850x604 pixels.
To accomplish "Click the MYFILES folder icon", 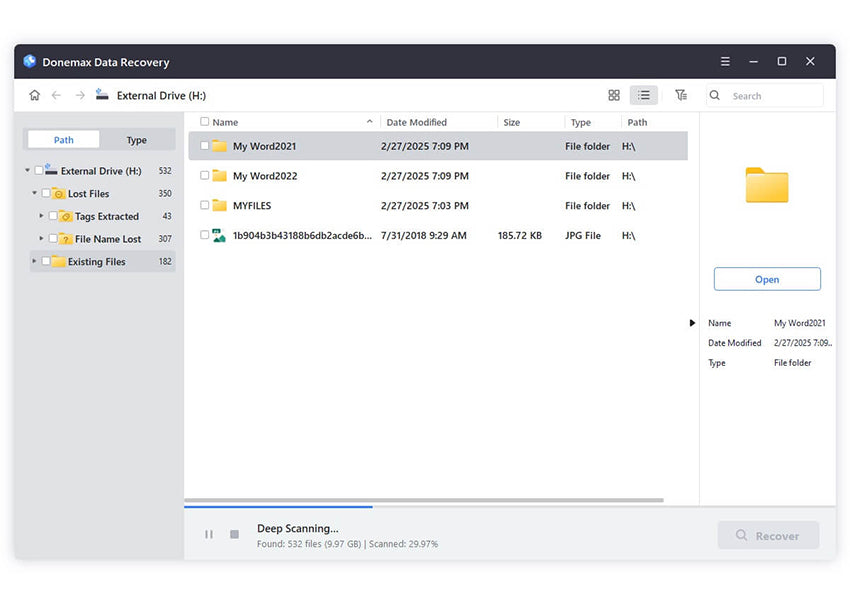I will click(x=220, y=205).
